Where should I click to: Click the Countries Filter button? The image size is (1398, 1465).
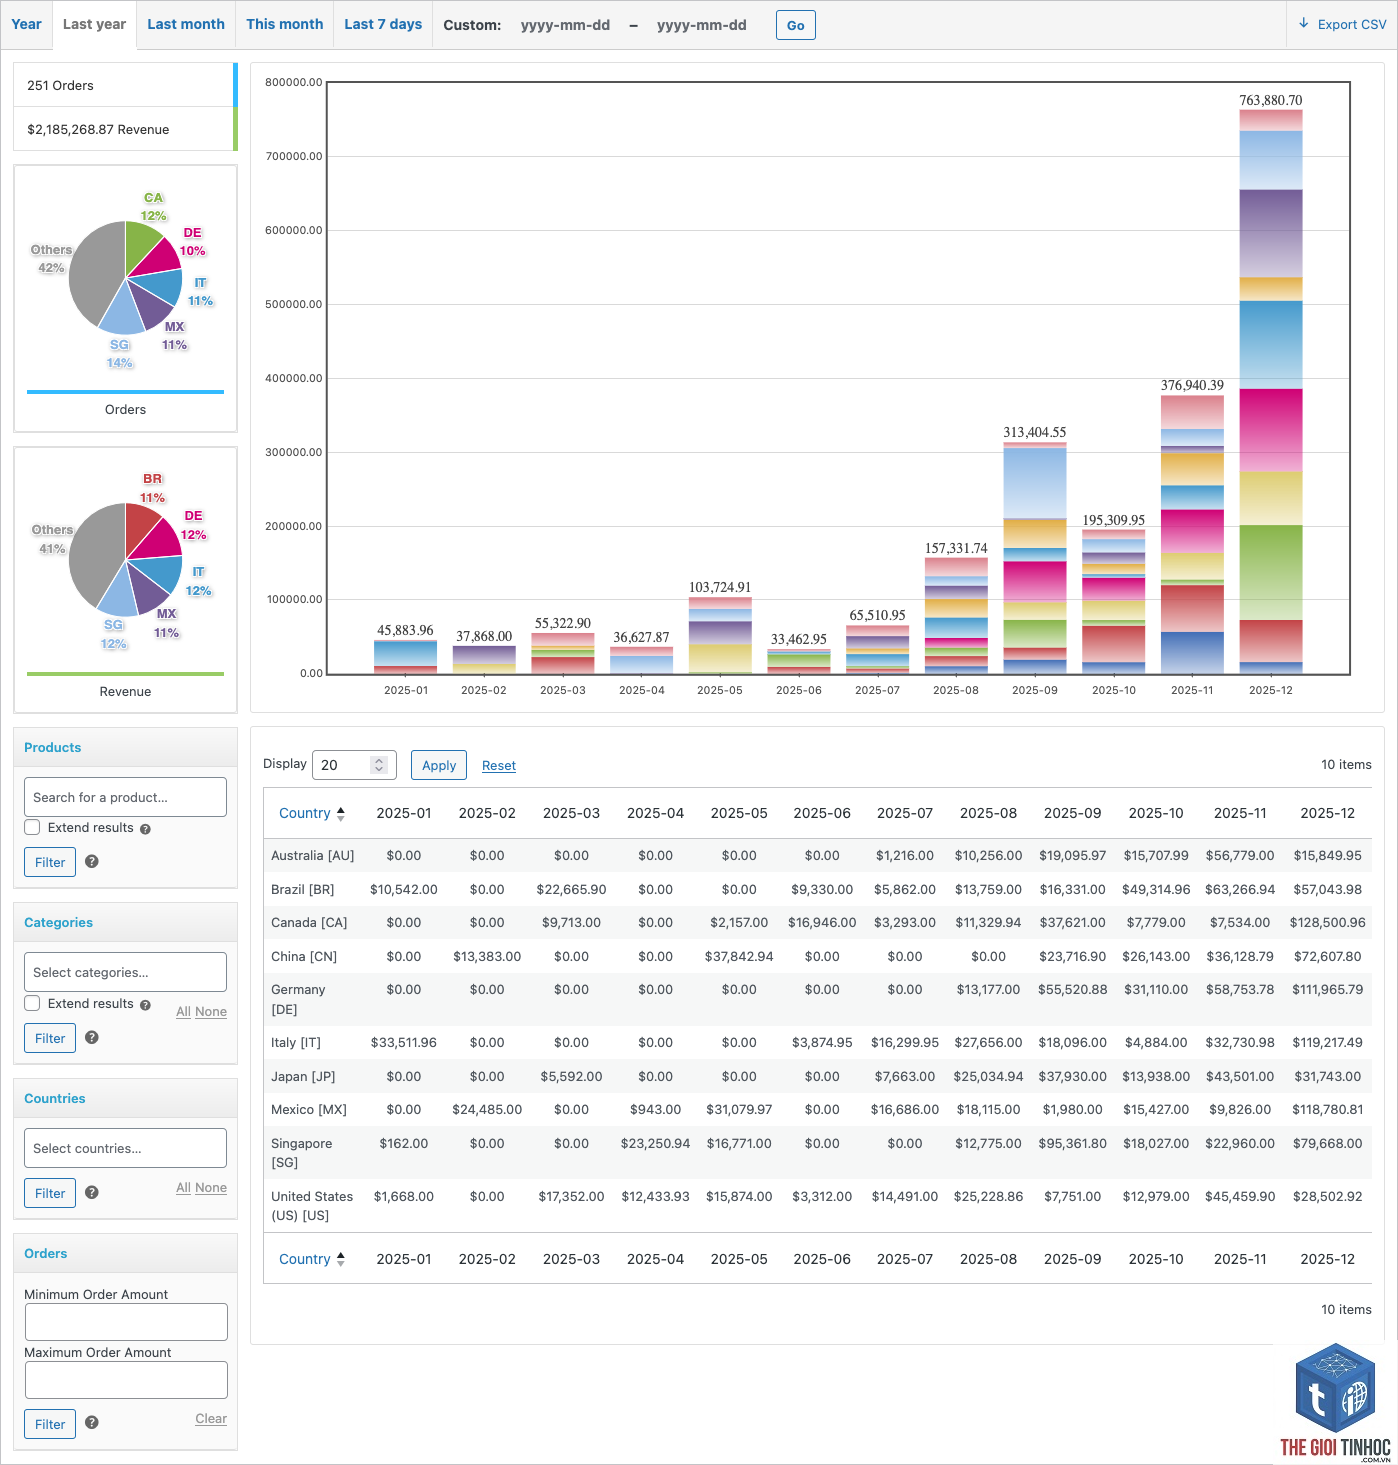tap(50, 1193)
